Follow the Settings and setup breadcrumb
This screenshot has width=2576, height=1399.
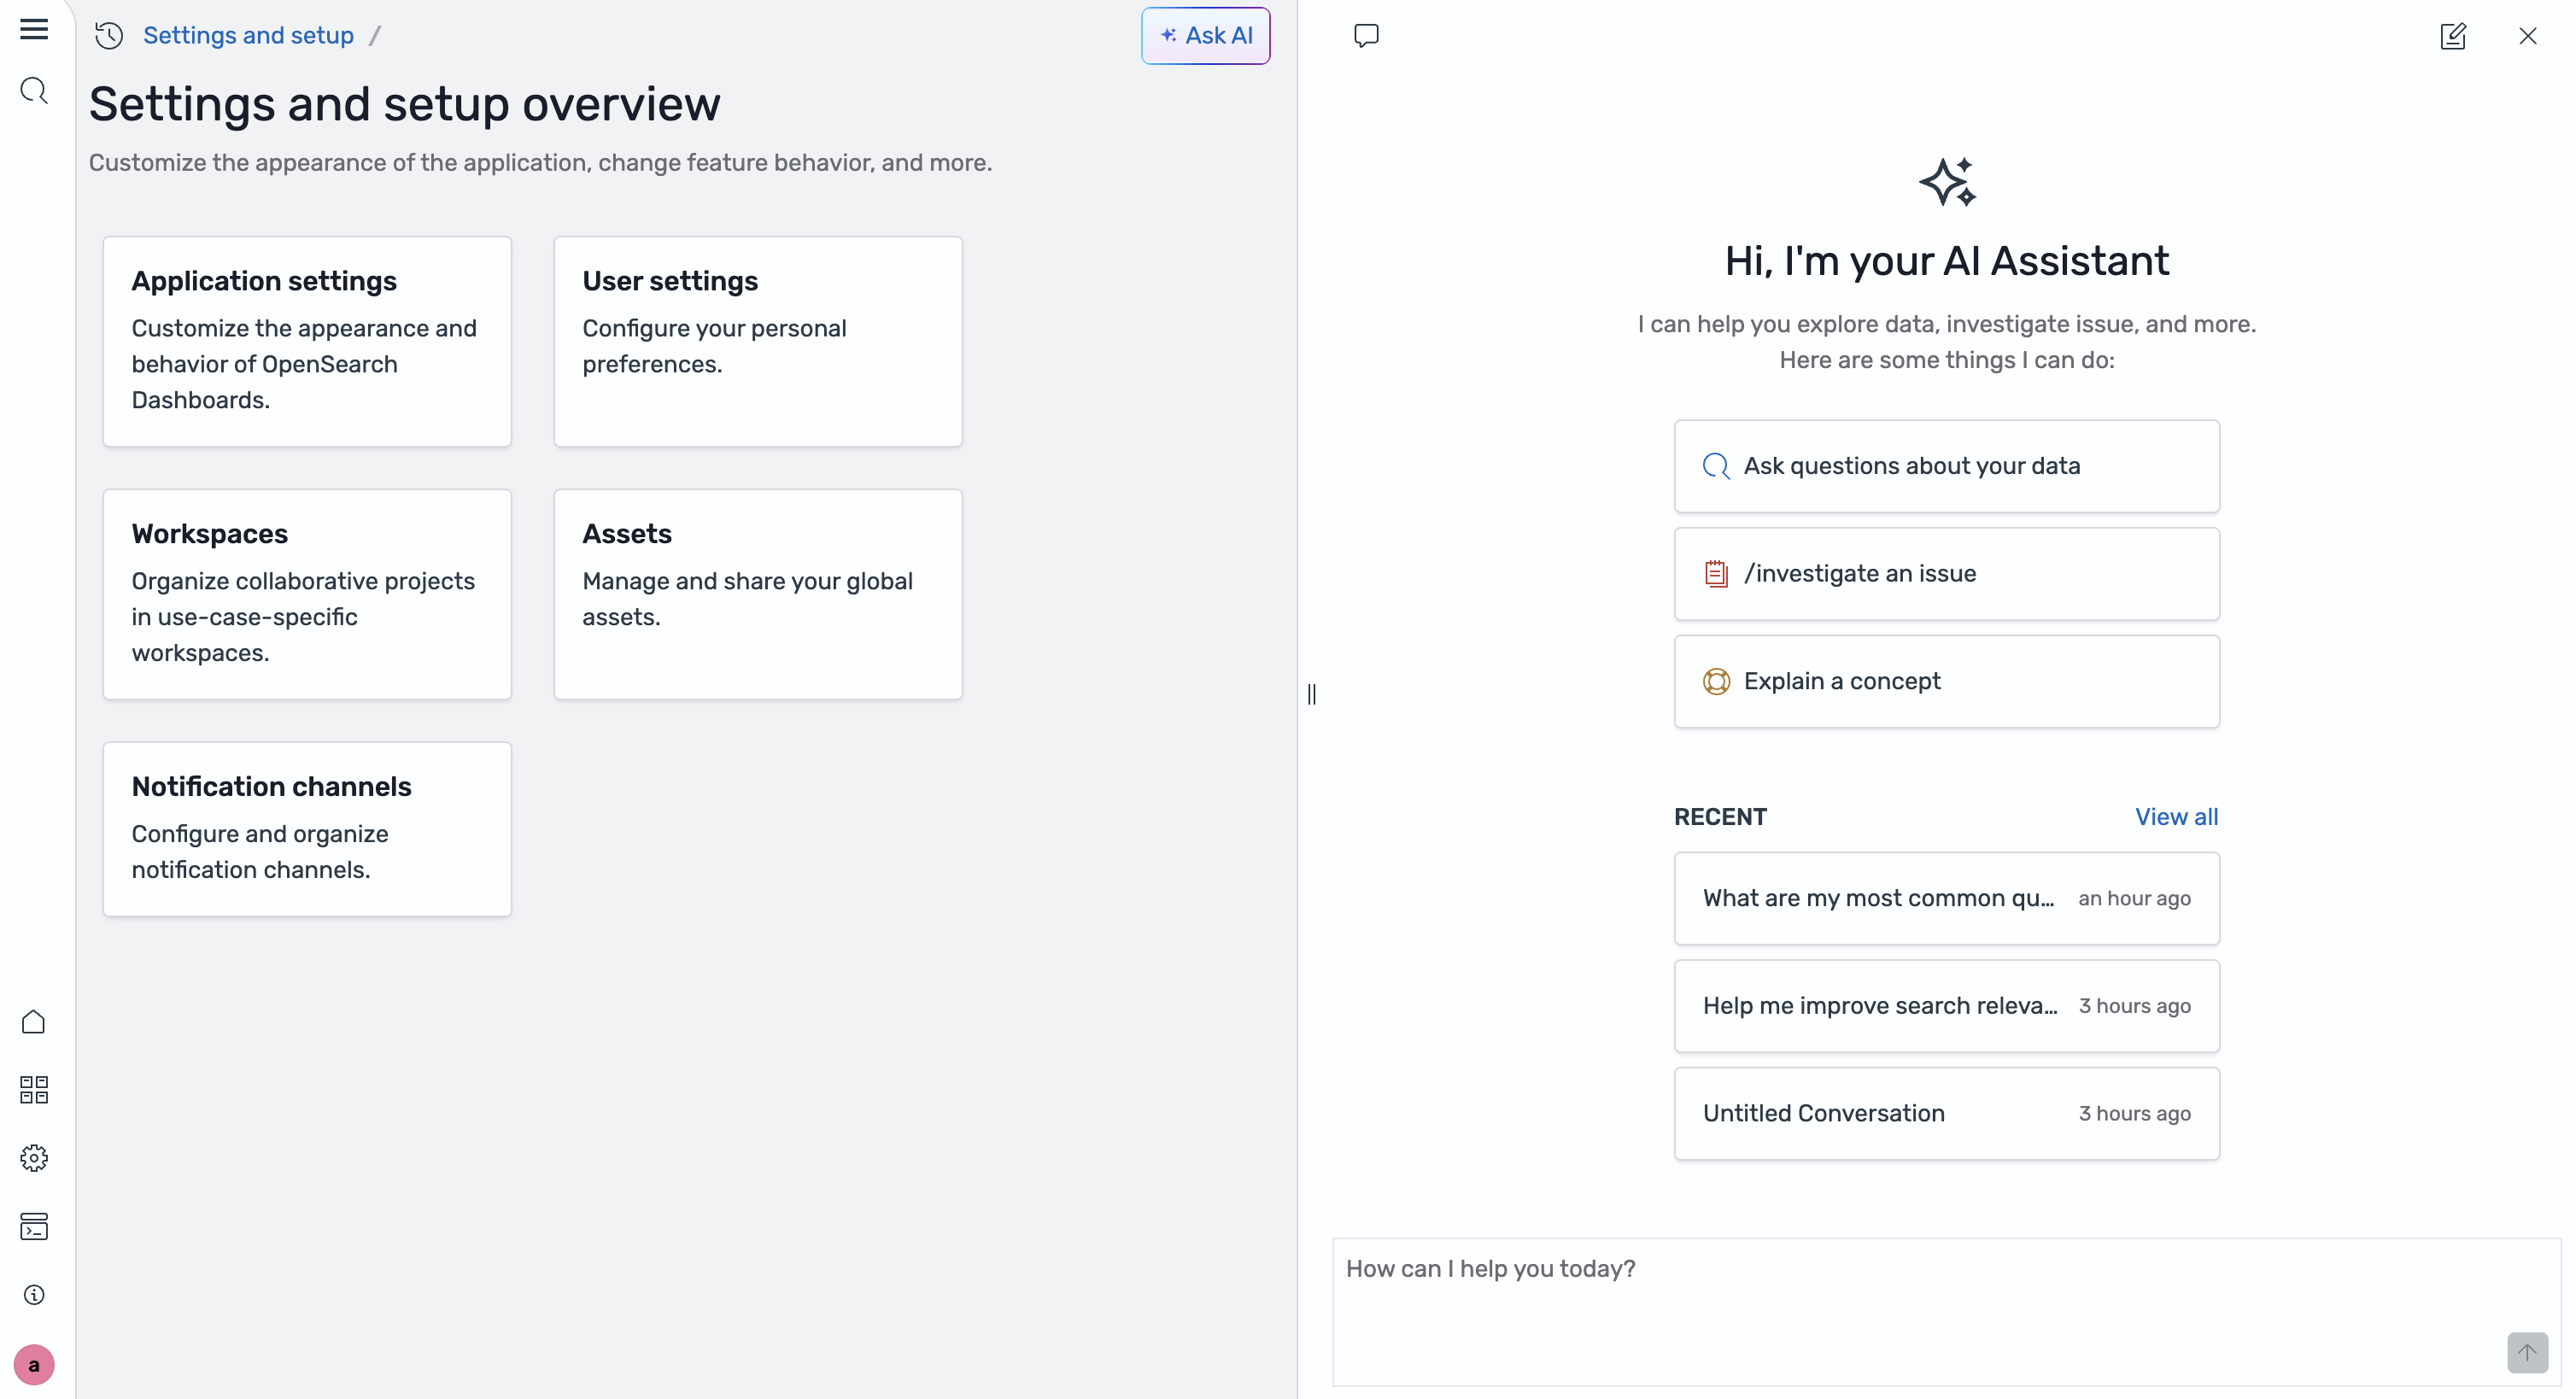248,36
